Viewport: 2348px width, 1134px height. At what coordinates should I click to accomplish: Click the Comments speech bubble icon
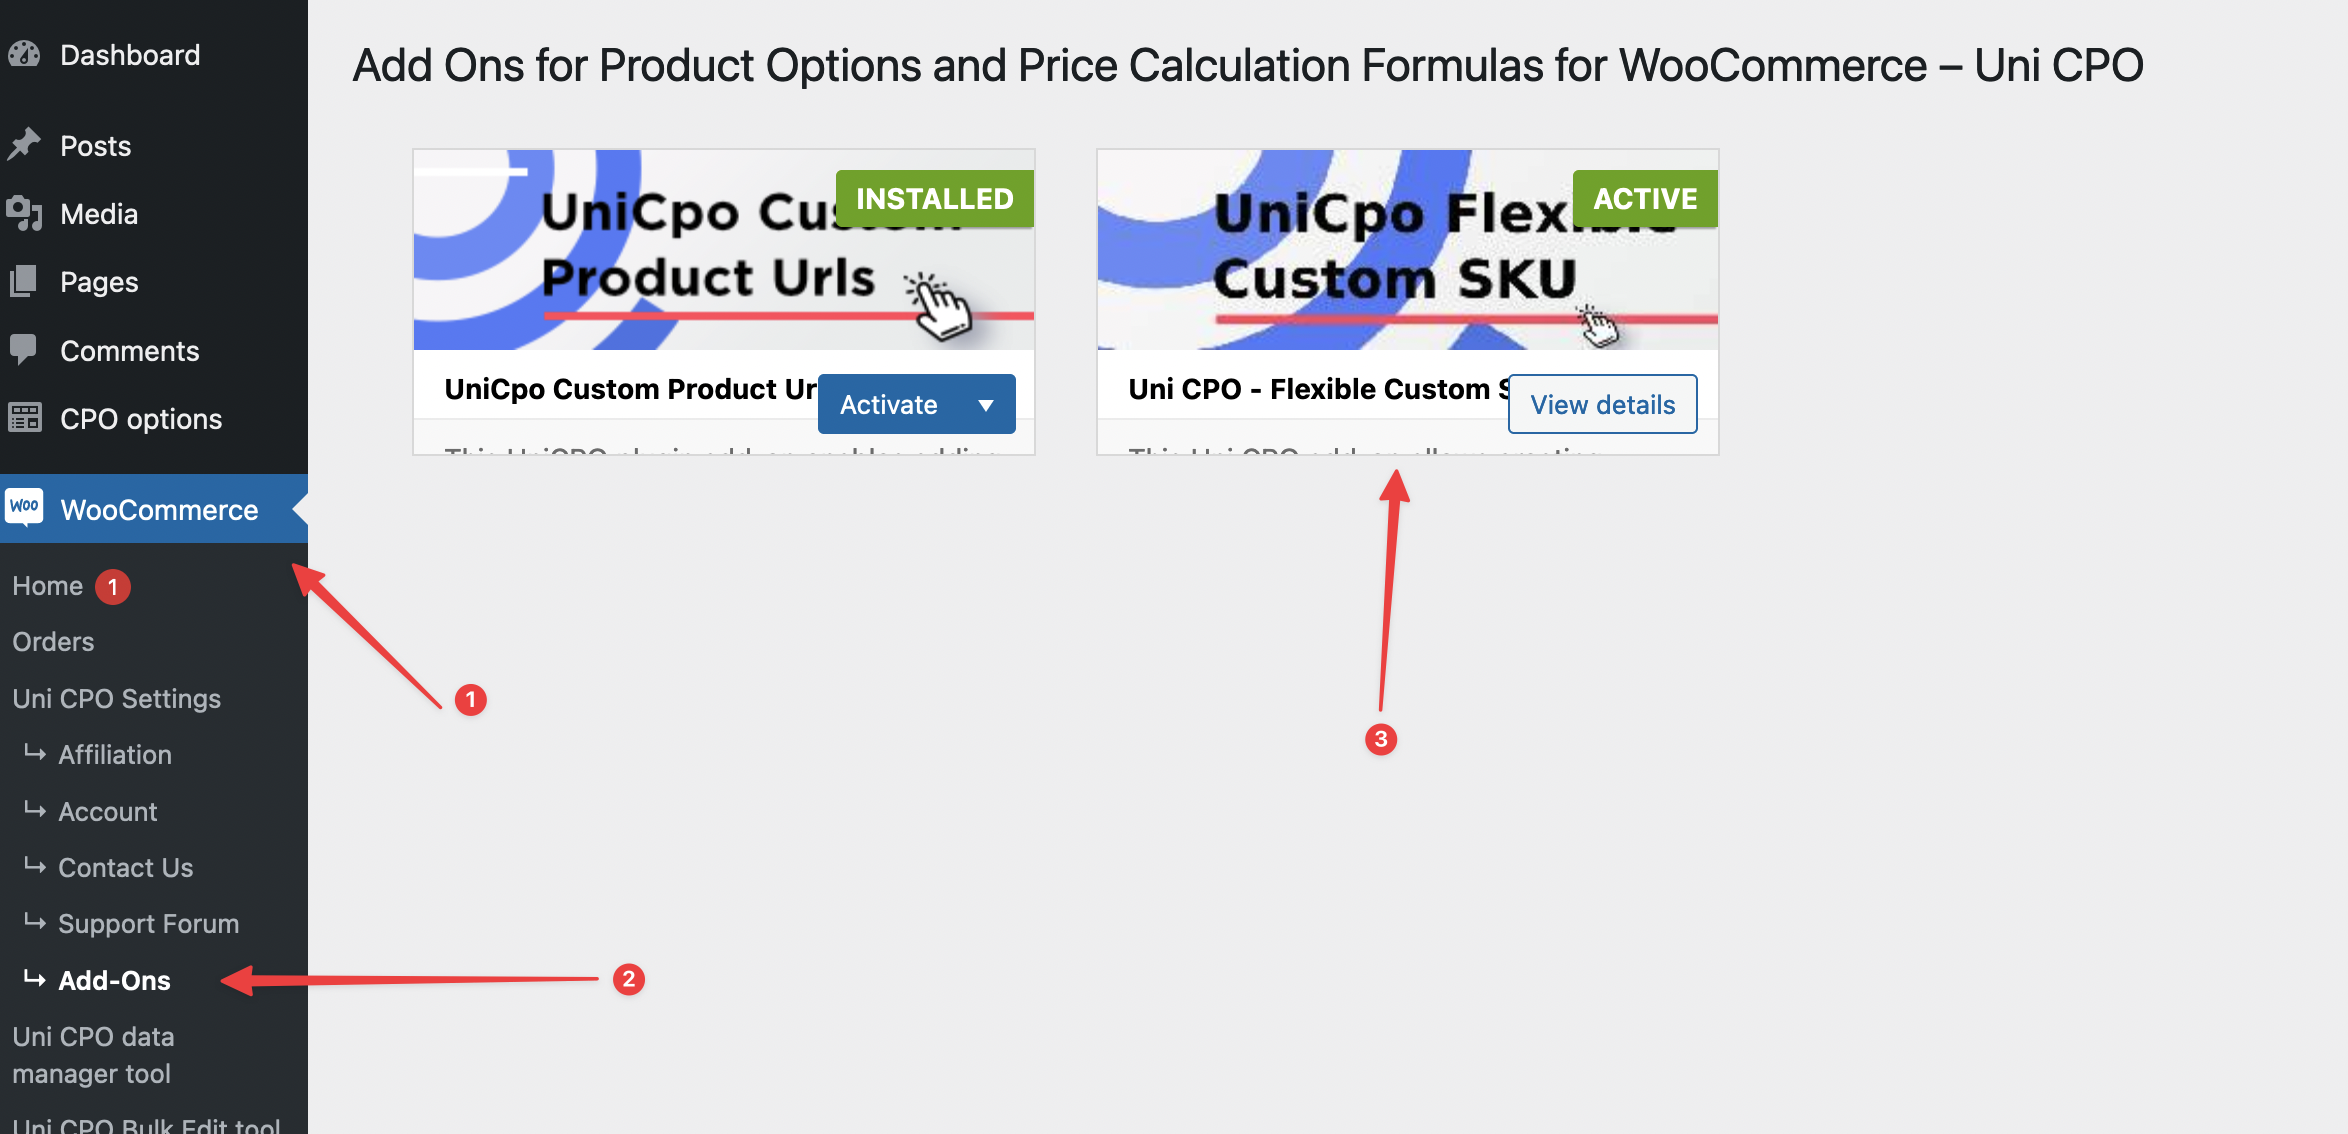24,350
